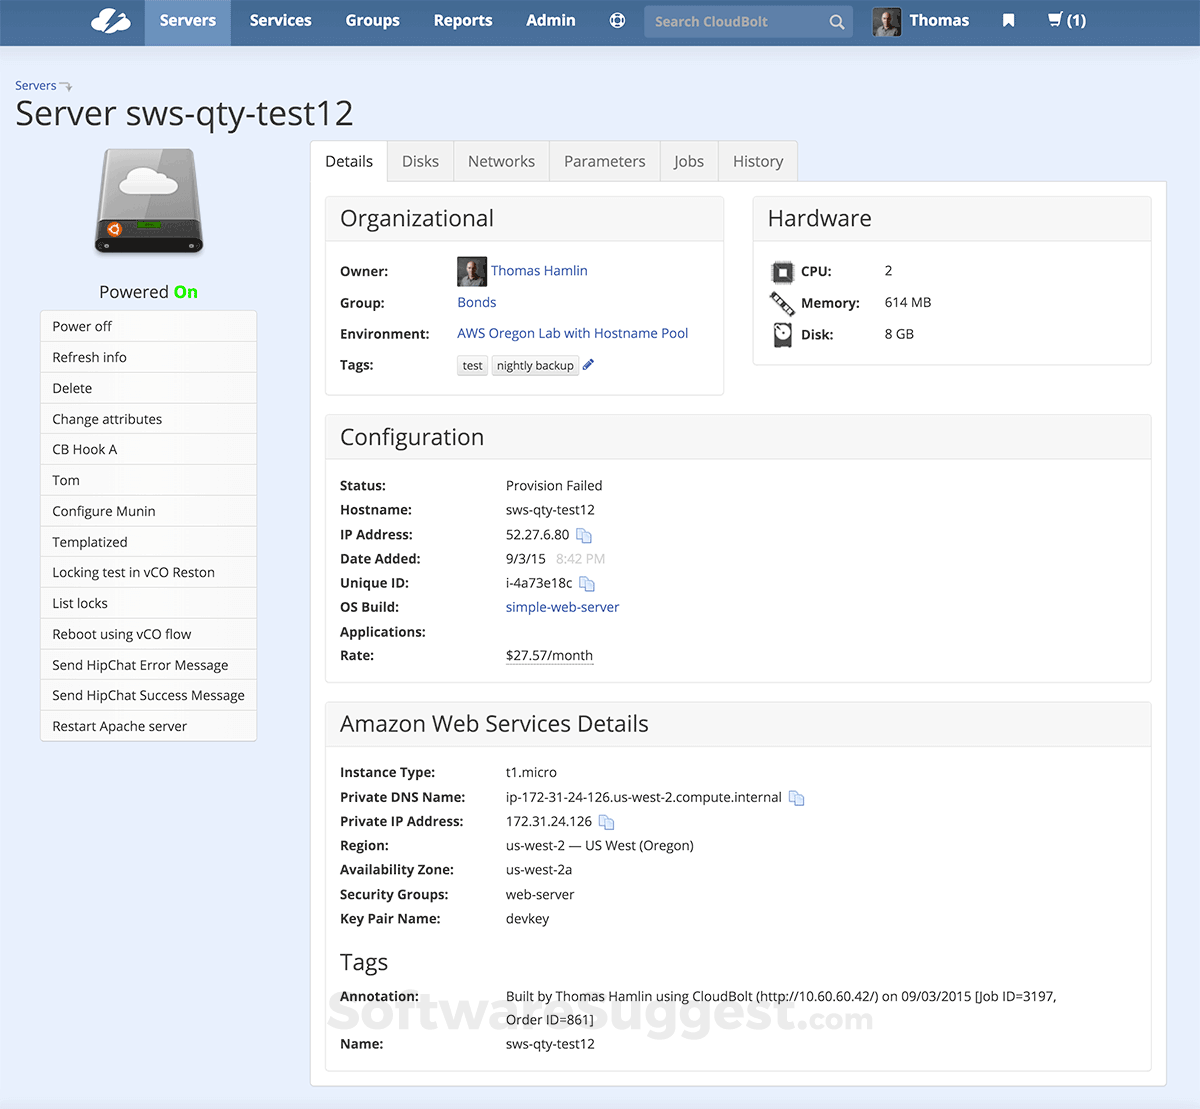
Task: Click the CloudBolt logo icon
Action: click(x=110, y=21)
